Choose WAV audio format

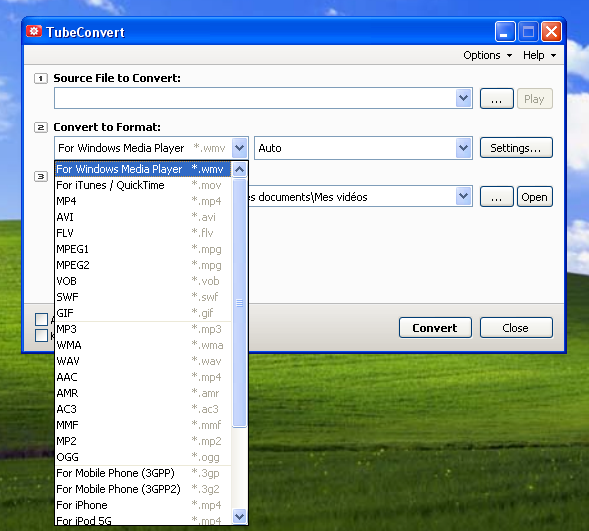pos(143,361)
